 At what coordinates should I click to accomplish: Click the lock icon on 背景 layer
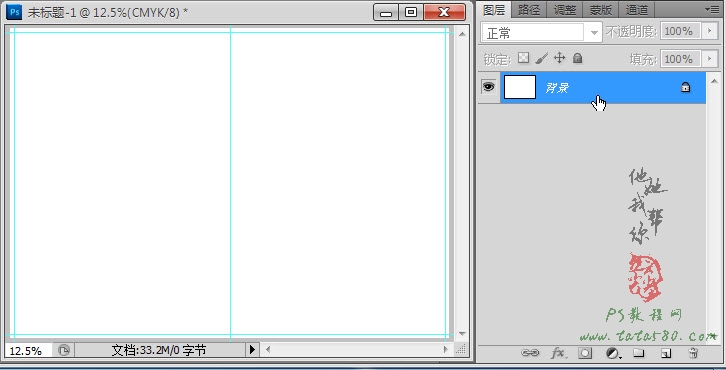point(685,87)
